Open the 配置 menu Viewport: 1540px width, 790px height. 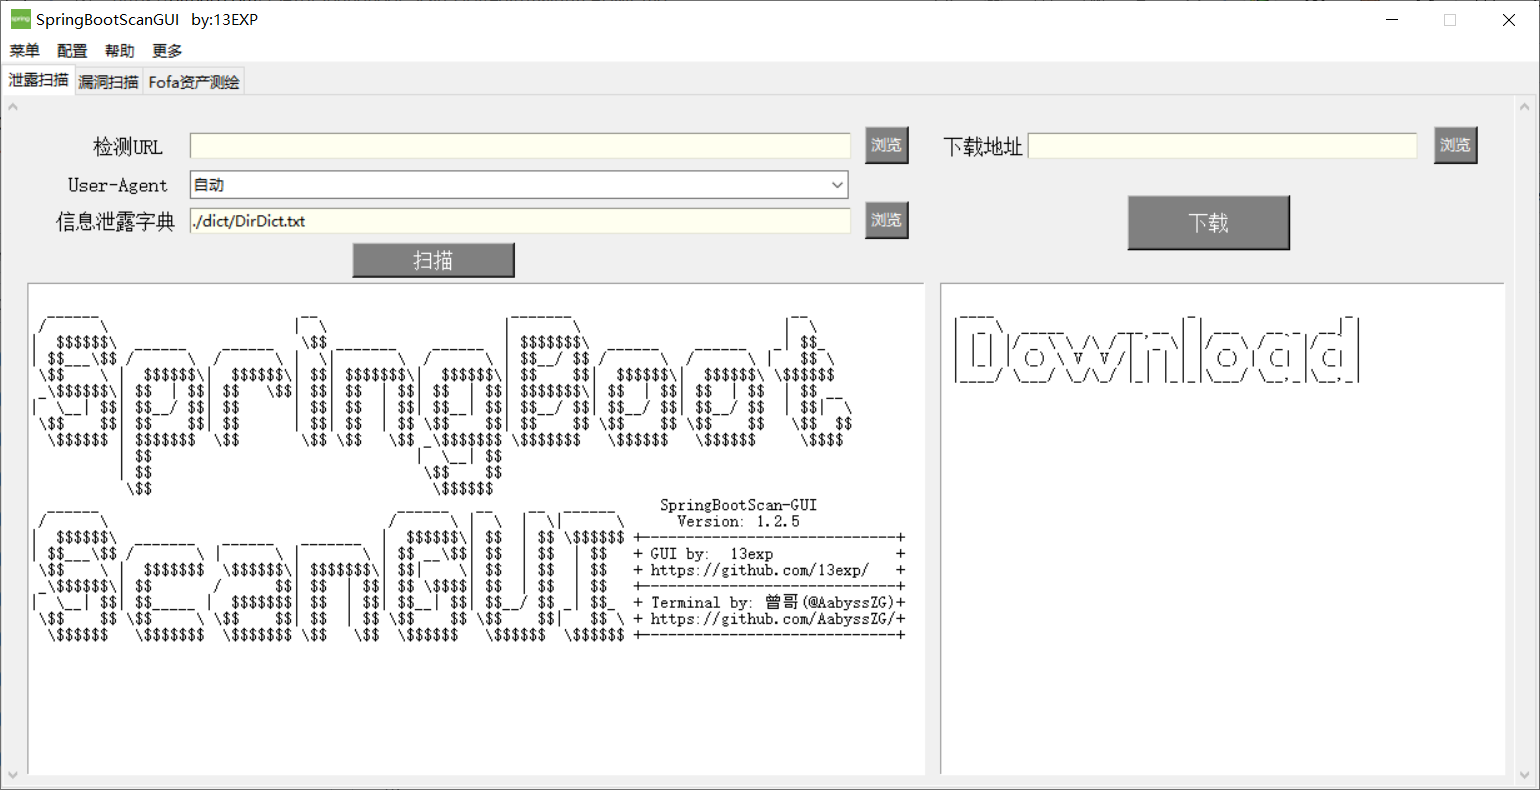[x=72, y=51]
